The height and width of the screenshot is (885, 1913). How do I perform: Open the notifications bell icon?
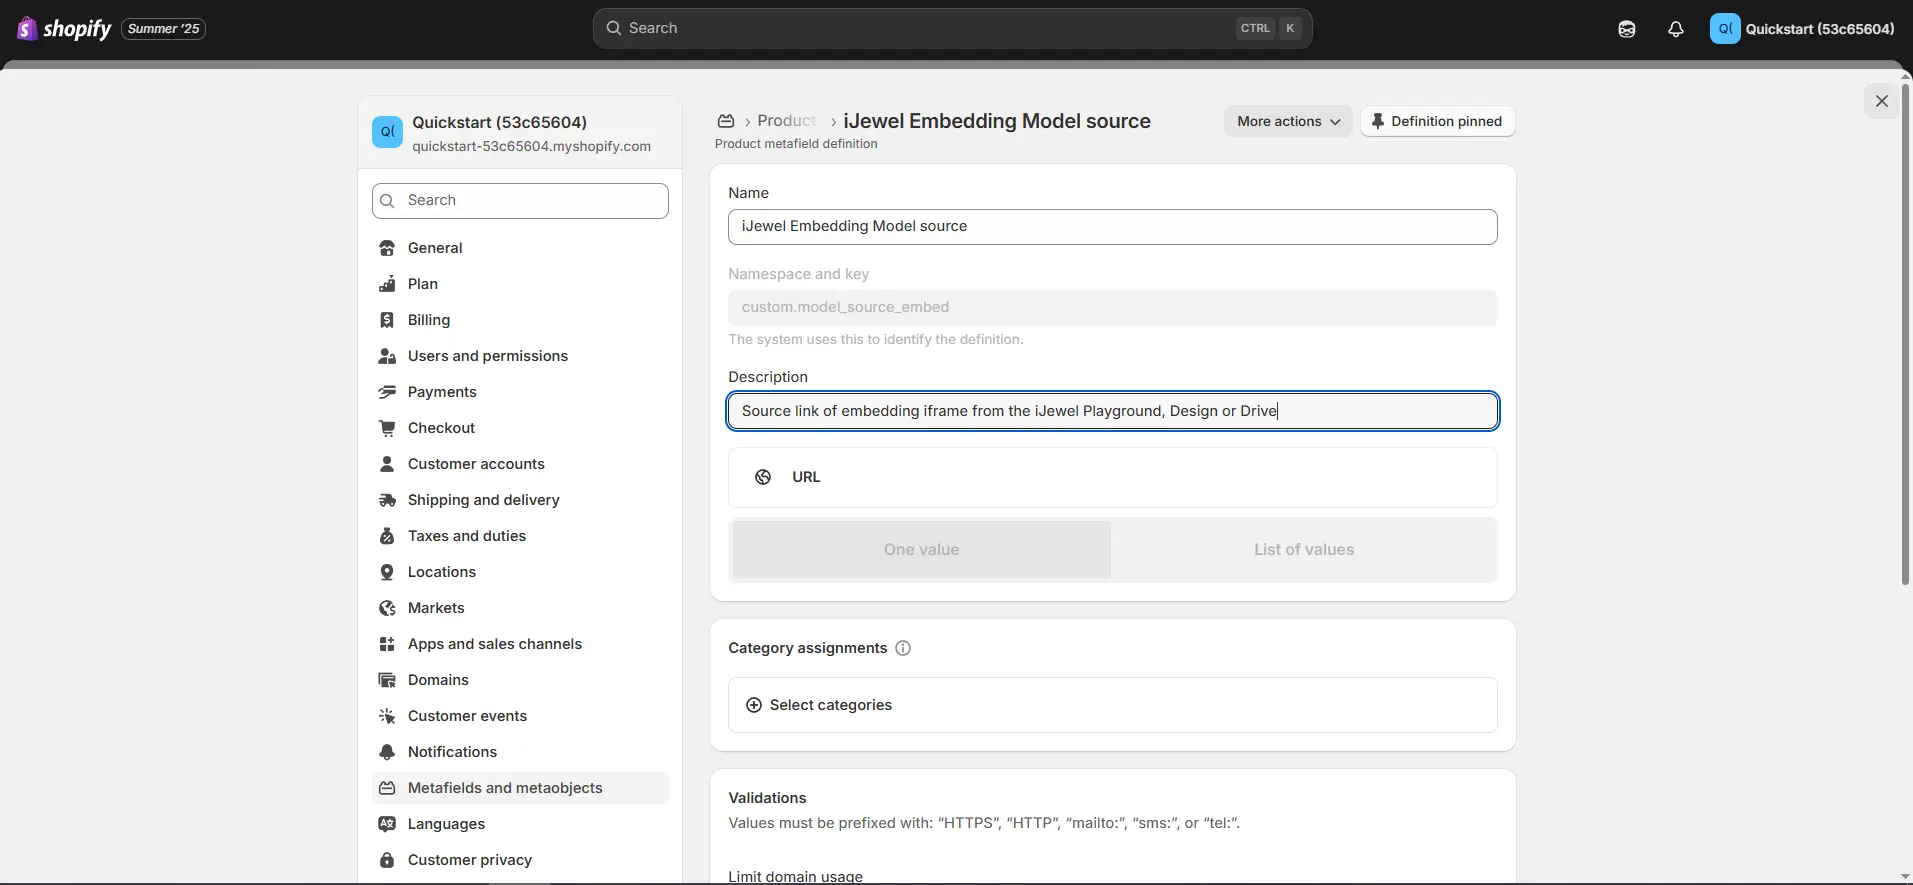(x=1676, y=29)
